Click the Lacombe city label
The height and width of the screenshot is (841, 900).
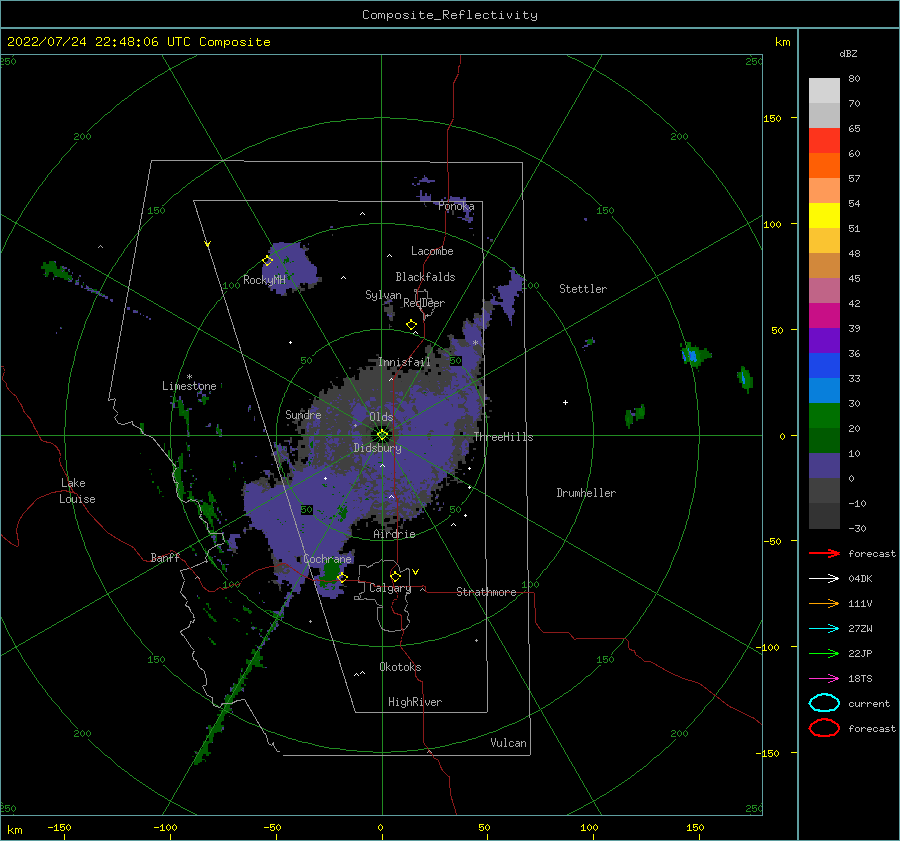(432, 251)
